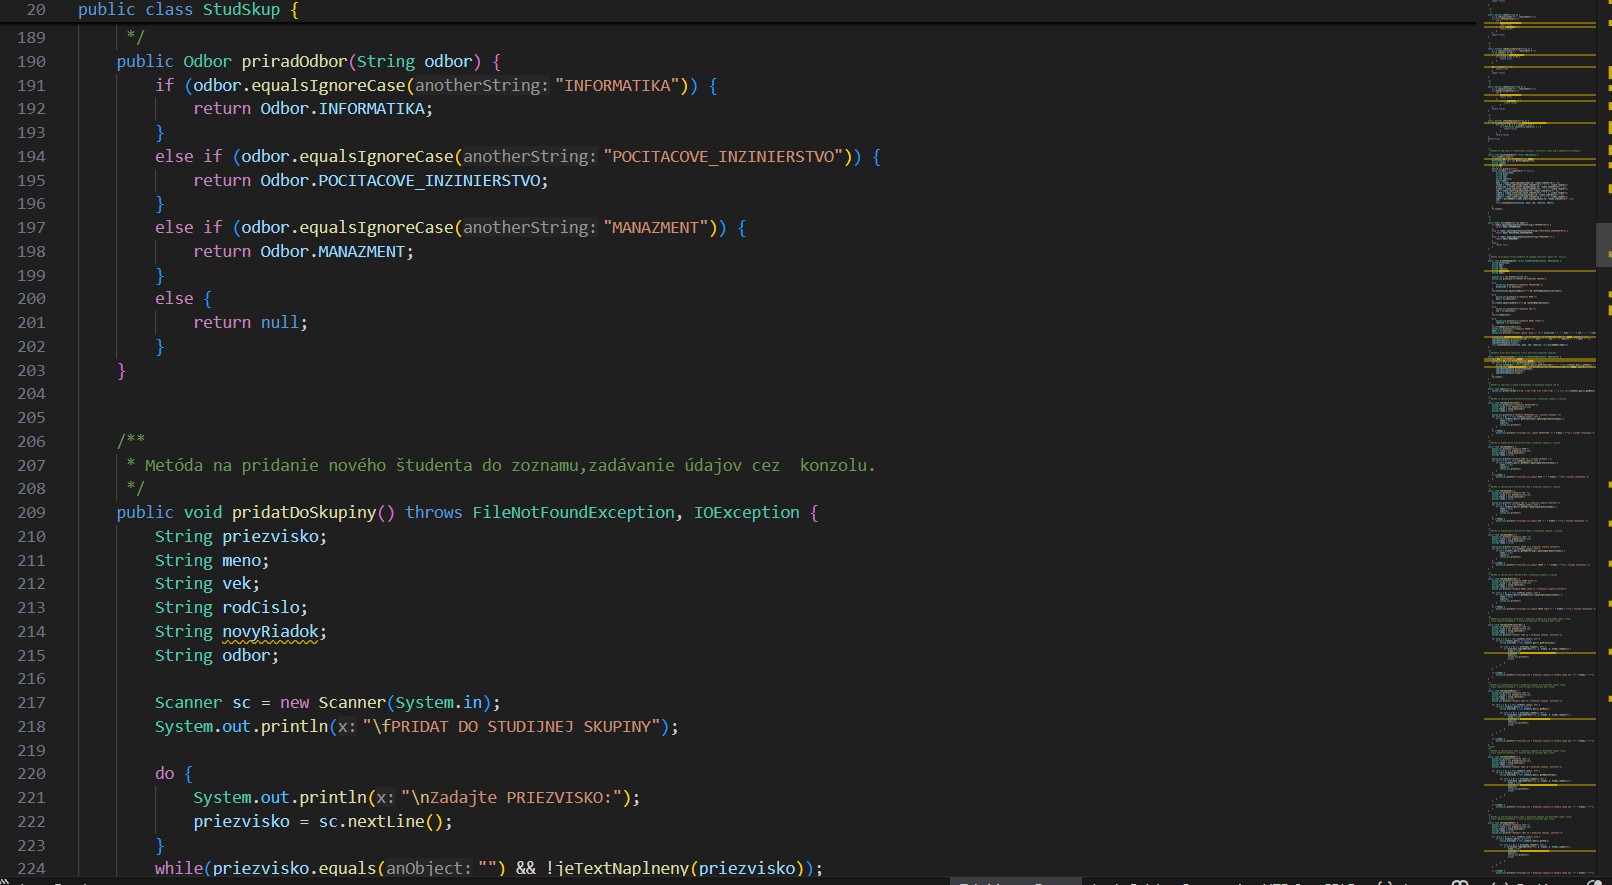Click the method name pridatDoSkupiny
This screenshot has height=885, width=1612.
point(304,513)
